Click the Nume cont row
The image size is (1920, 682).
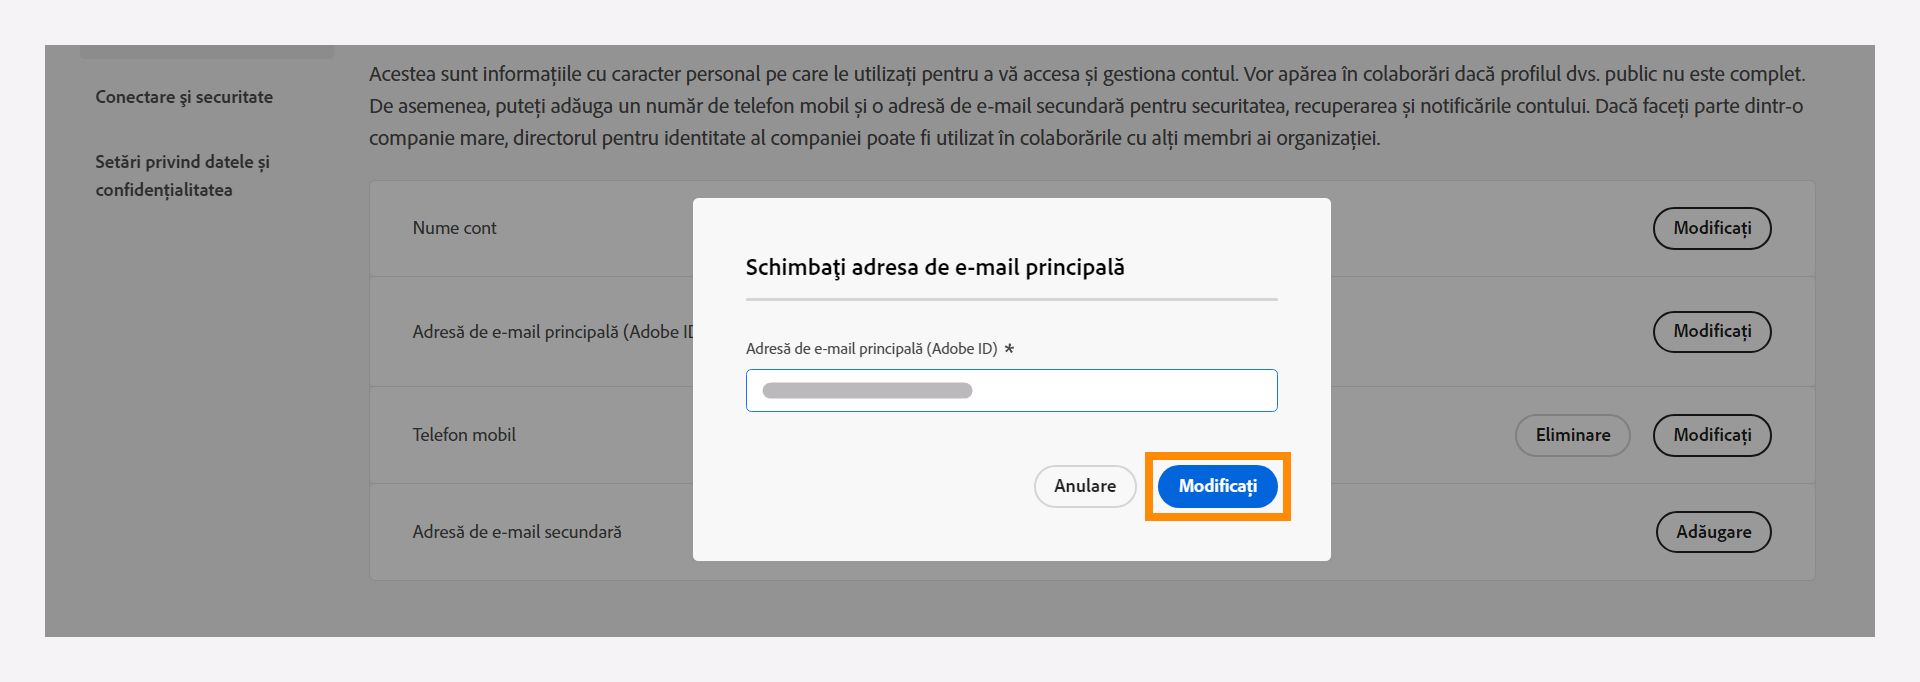(455, 228)
